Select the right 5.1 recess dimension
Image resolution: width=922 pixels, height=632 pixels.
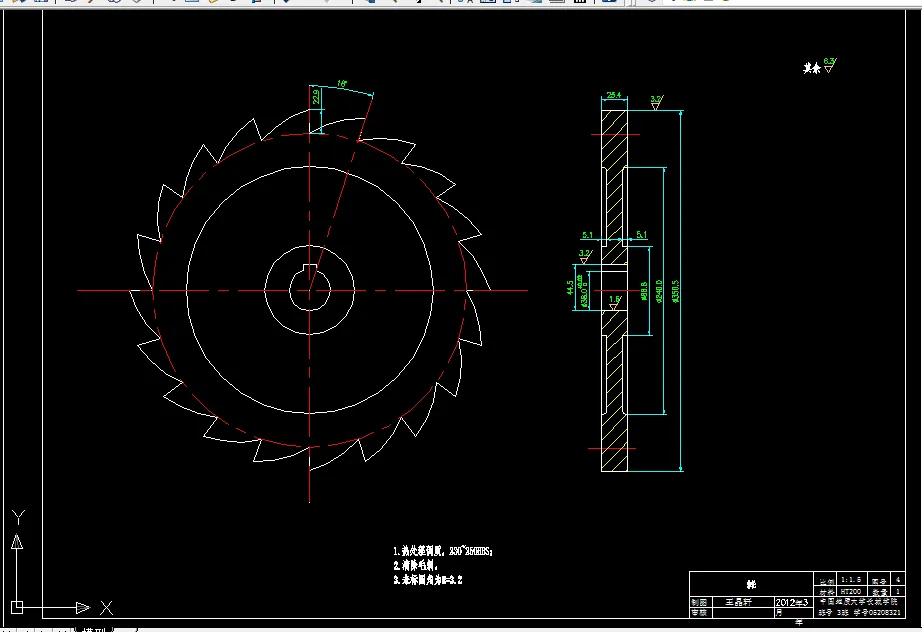(x=642, y=235)
